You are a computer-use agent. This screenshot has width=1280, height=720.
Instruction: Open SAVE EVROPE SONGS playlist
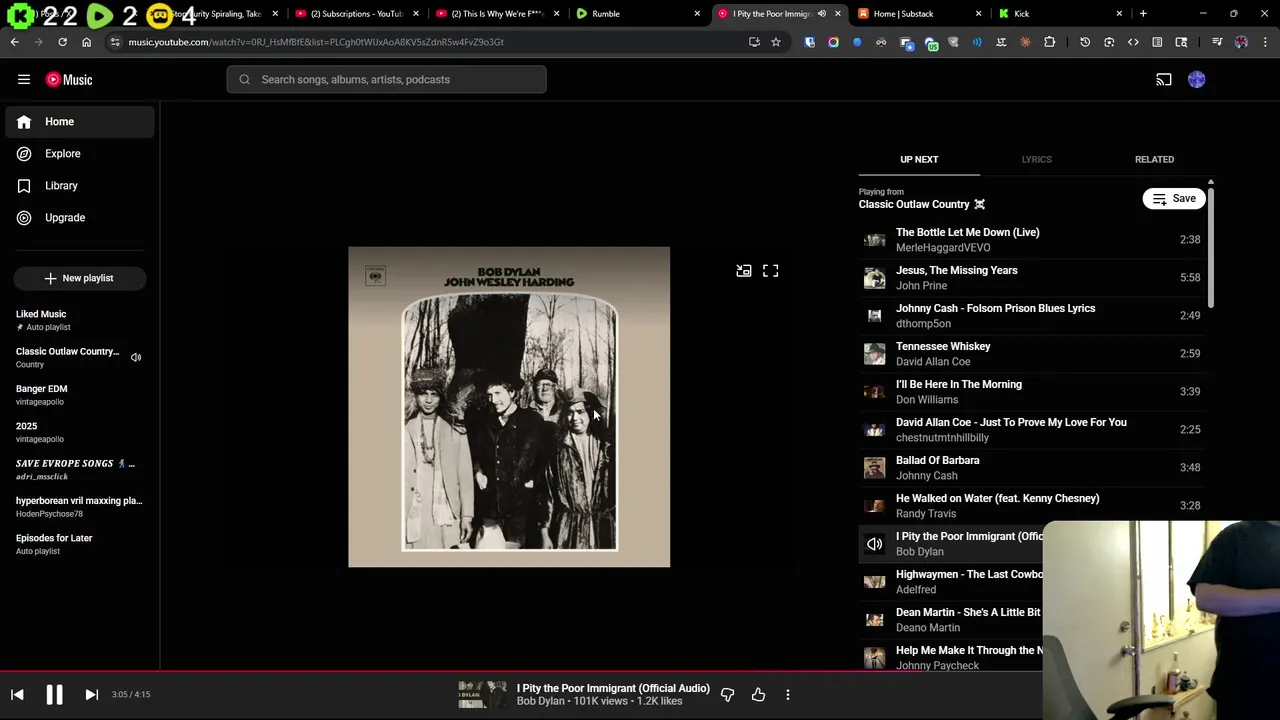point(80,469)
